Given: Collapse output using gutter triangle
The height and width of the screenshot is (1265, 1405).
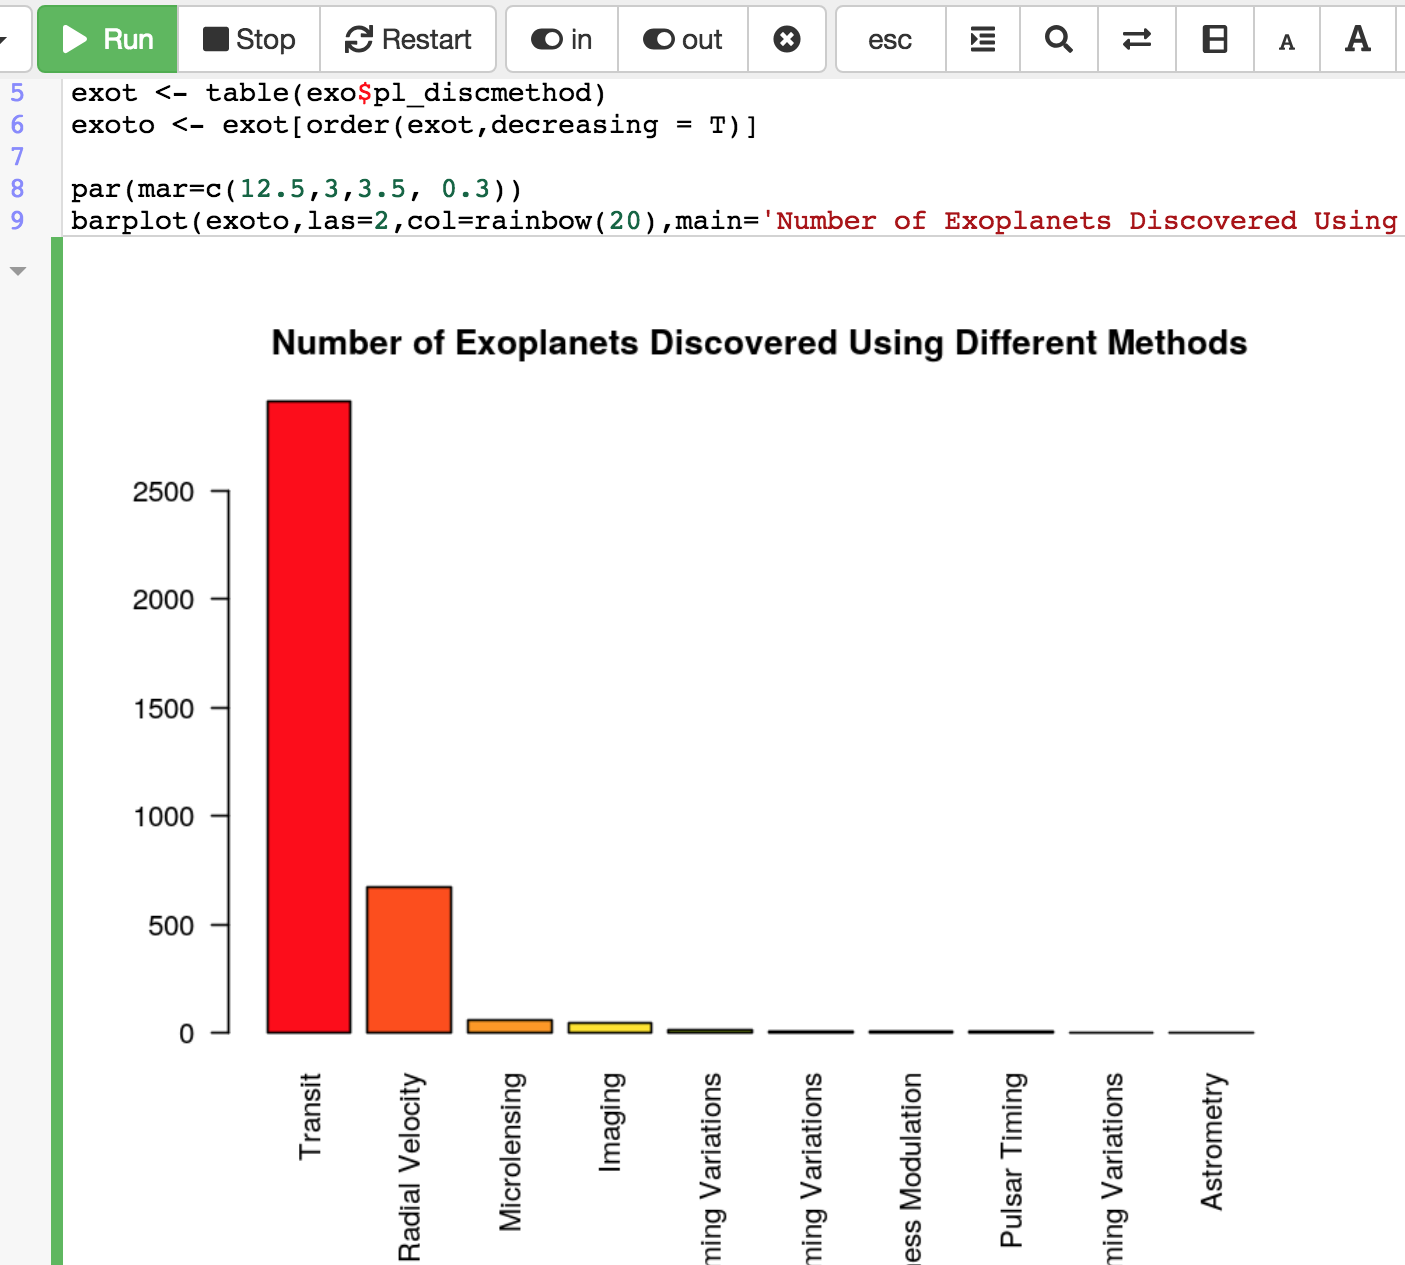Looking at the screenshot, I should point(17,271).
